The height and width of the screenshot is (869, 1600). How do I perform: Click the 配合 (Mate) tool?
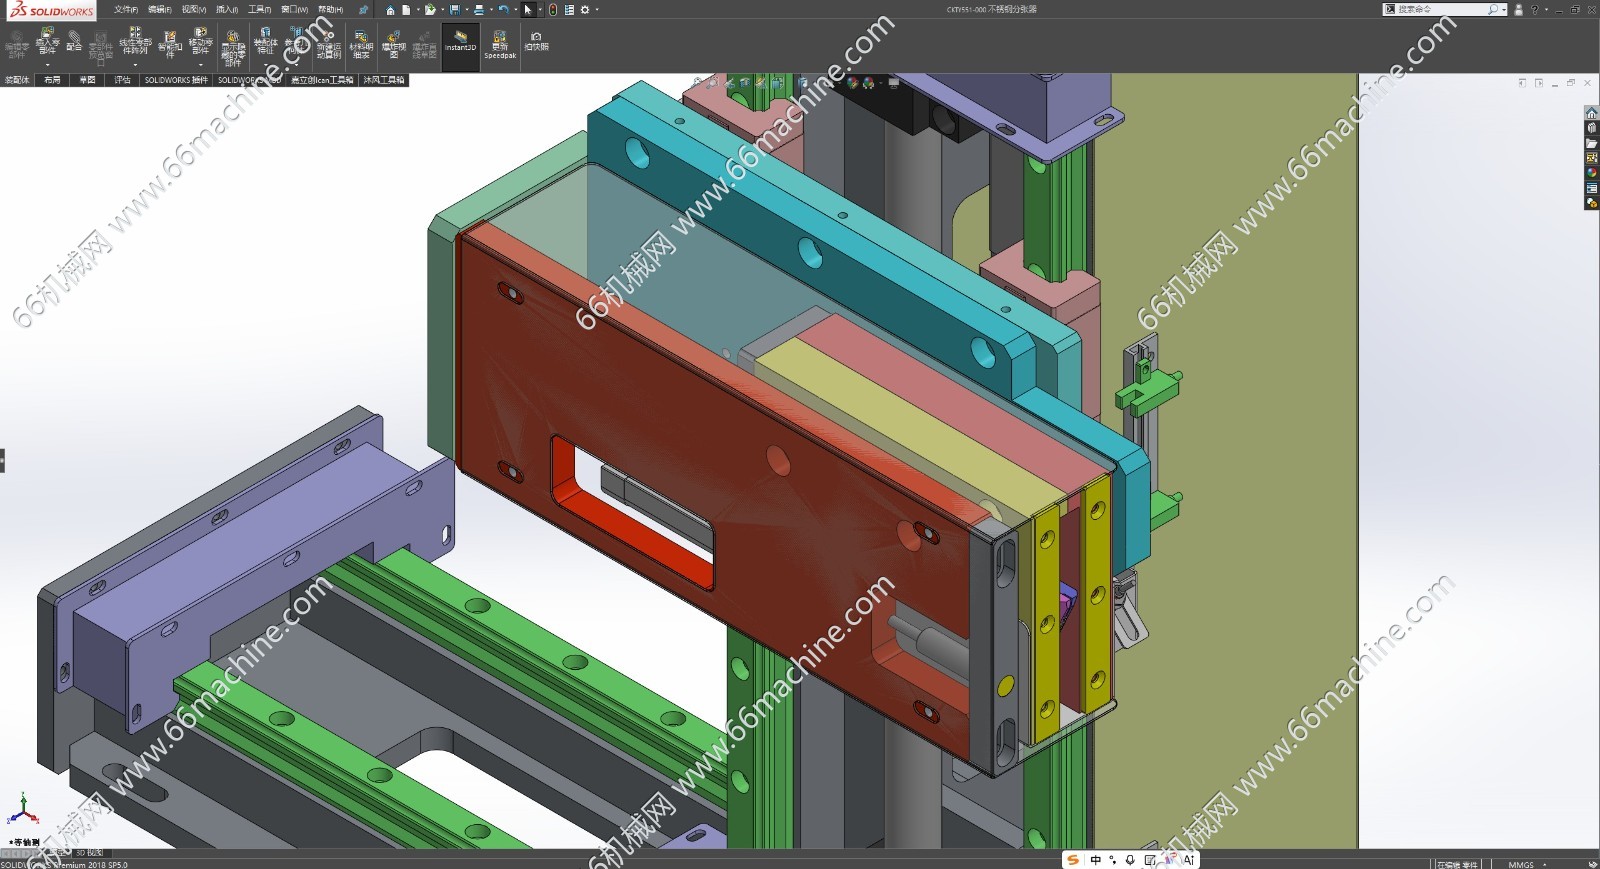pyautogui.click(x=74, y=42)
